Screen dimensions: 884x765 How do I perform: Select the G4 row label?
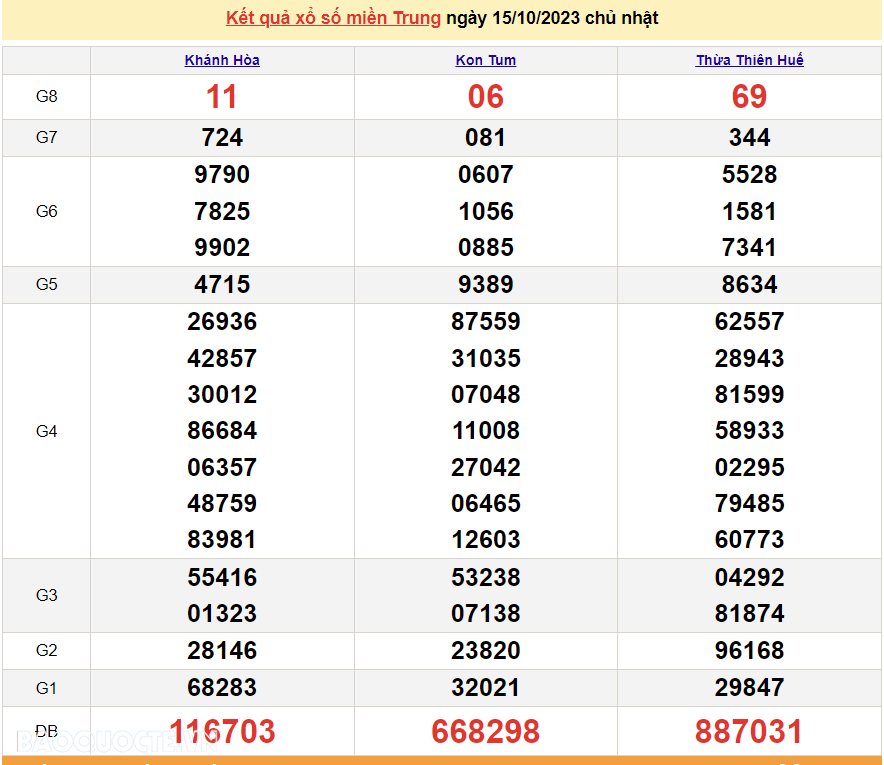(x=47, y=431)
